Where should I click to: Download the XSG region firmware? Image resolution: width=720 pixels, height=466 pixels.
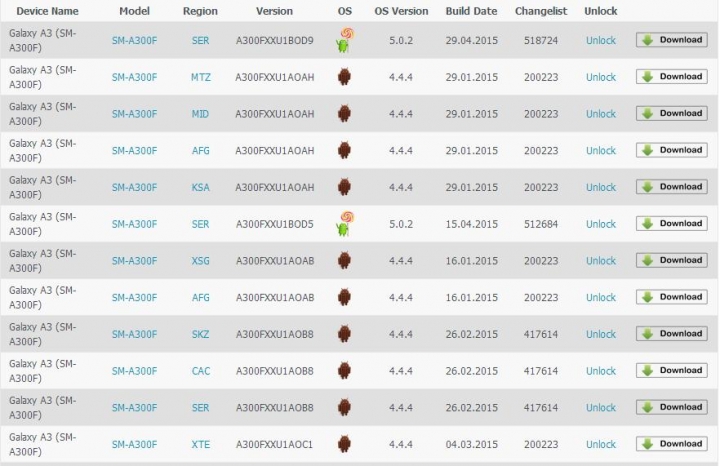672,260
